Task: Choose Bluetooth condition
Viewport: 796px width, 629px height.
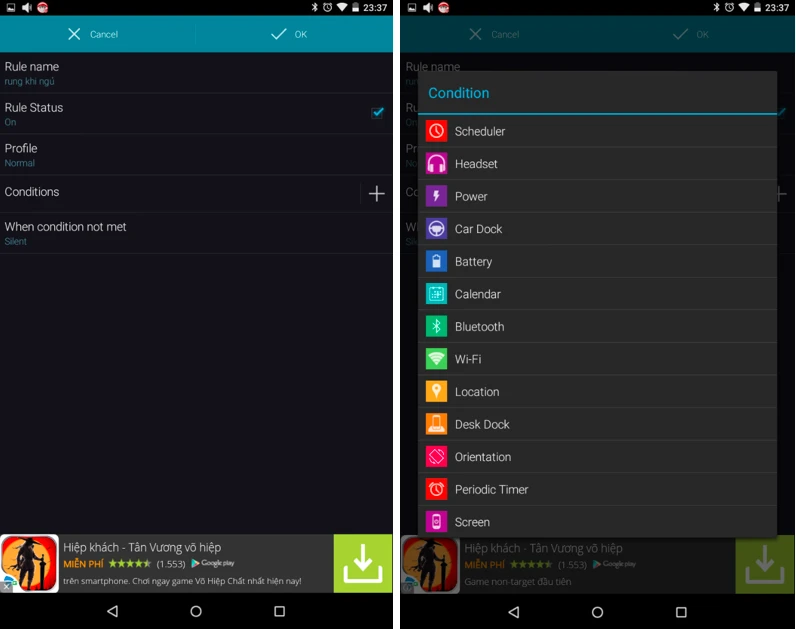Action: click(598, 326)
